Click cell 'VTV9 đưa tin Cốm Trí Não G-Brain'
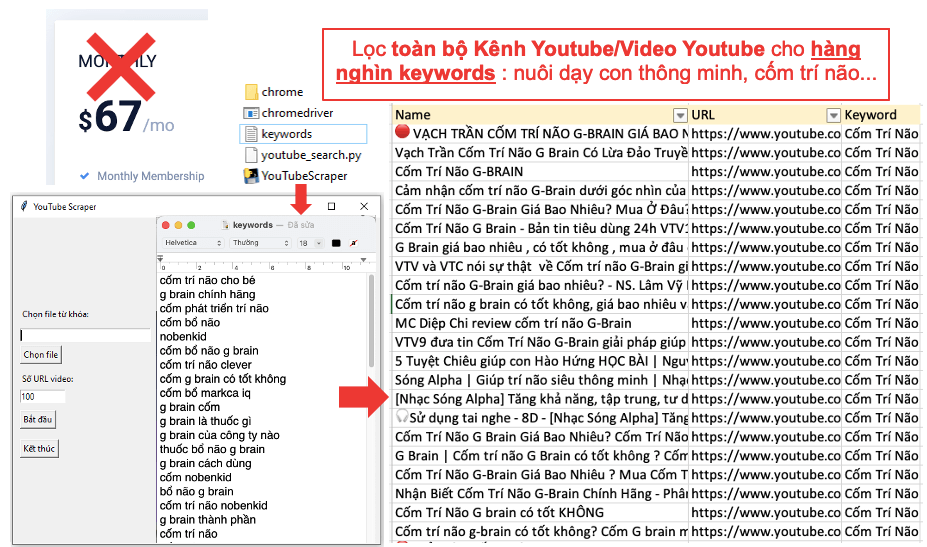This screenshot has height=547, width=927. click(541, 342)
